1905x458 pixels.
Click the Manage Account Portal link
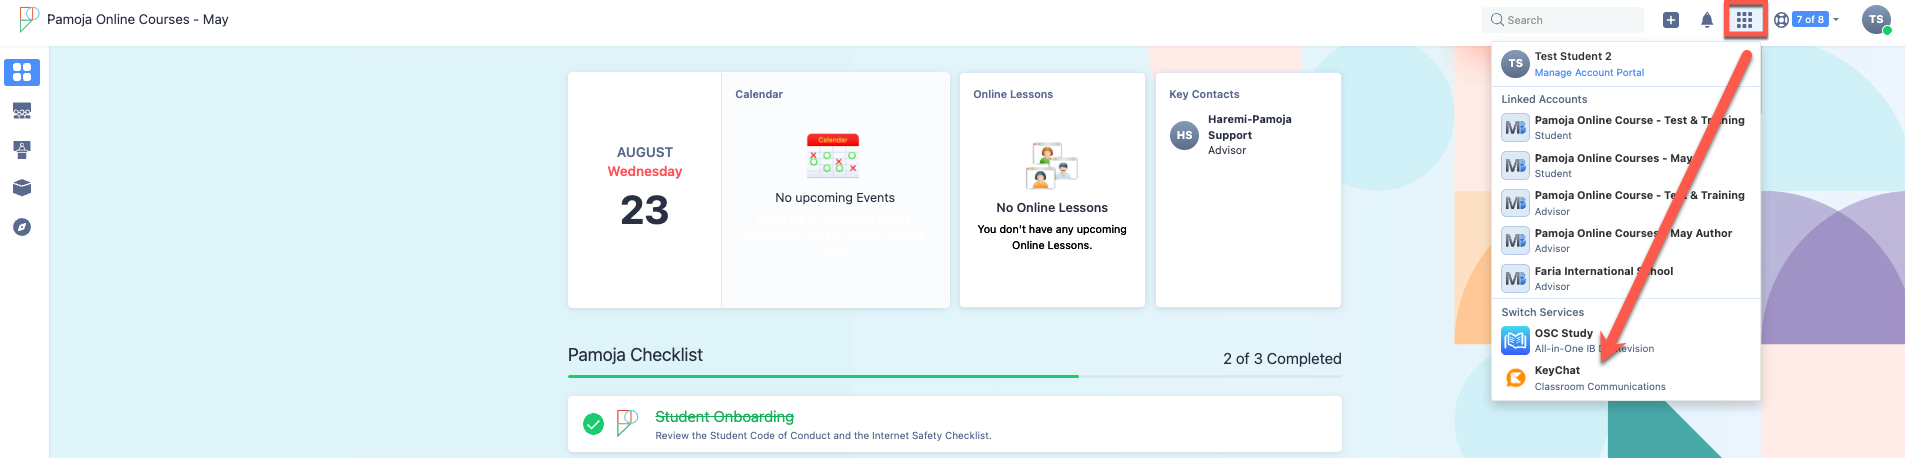pos(1589,73)
